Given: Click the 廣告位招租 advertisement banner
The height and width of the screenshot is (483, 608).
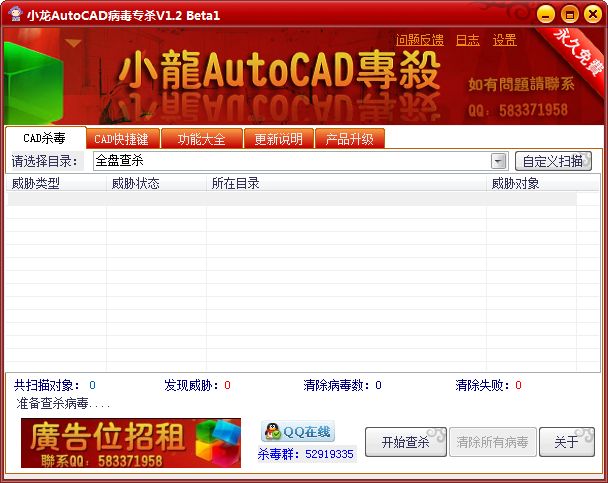Looking at the screenshot, I should [x=131, y=443].
